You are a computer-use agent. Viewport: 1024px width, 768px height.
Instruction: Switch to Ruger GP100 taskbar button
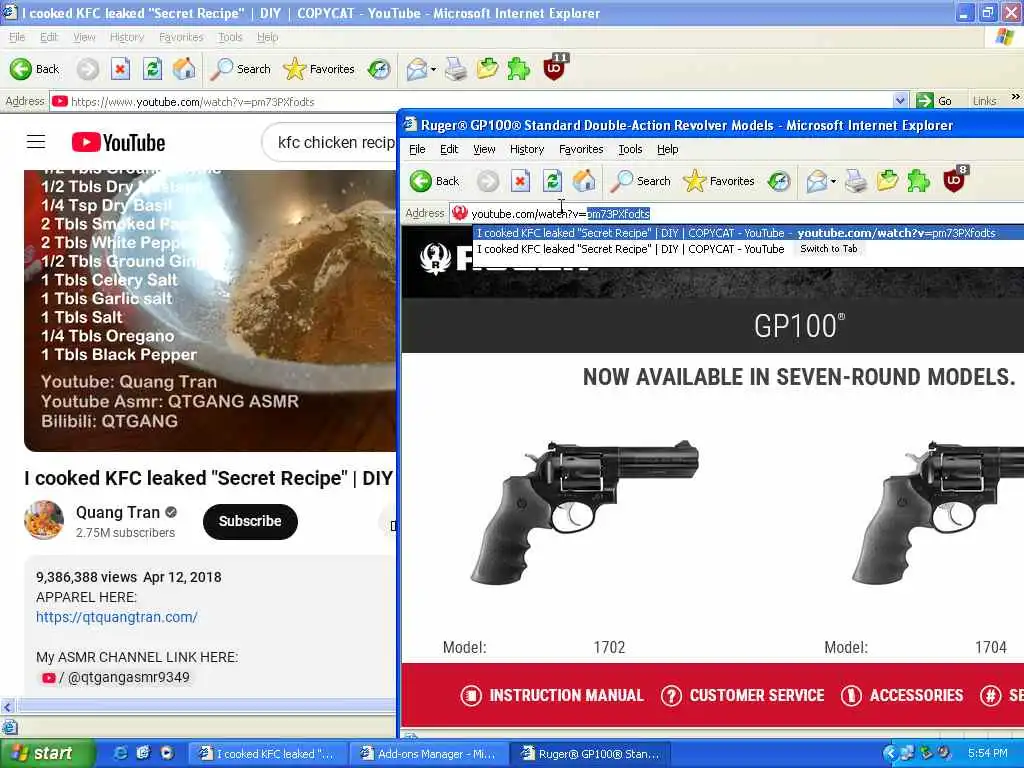point(590,754)
